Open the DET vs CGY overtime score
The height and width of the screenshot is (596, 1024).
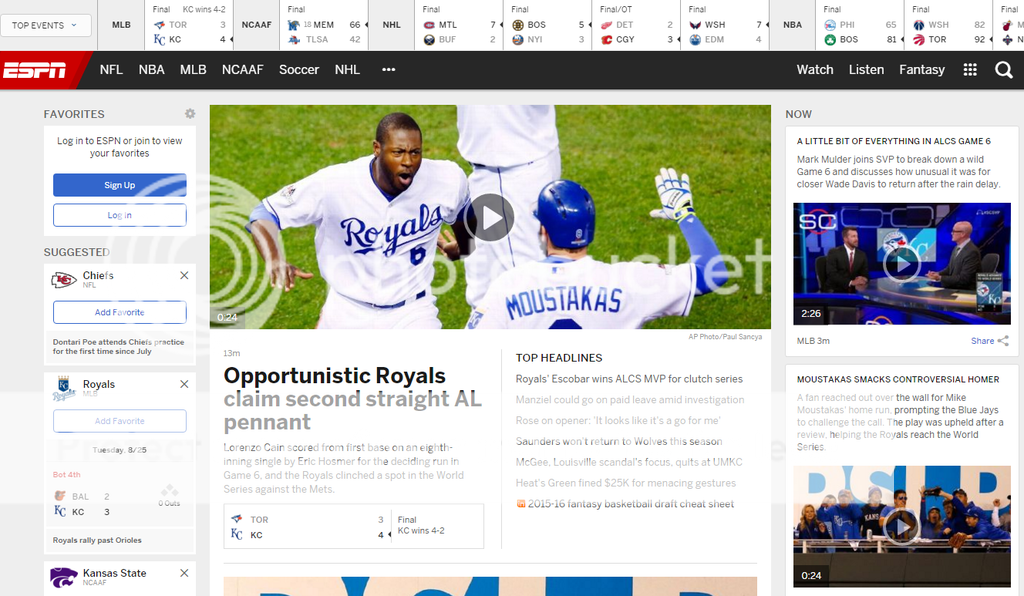pos(636,25)
